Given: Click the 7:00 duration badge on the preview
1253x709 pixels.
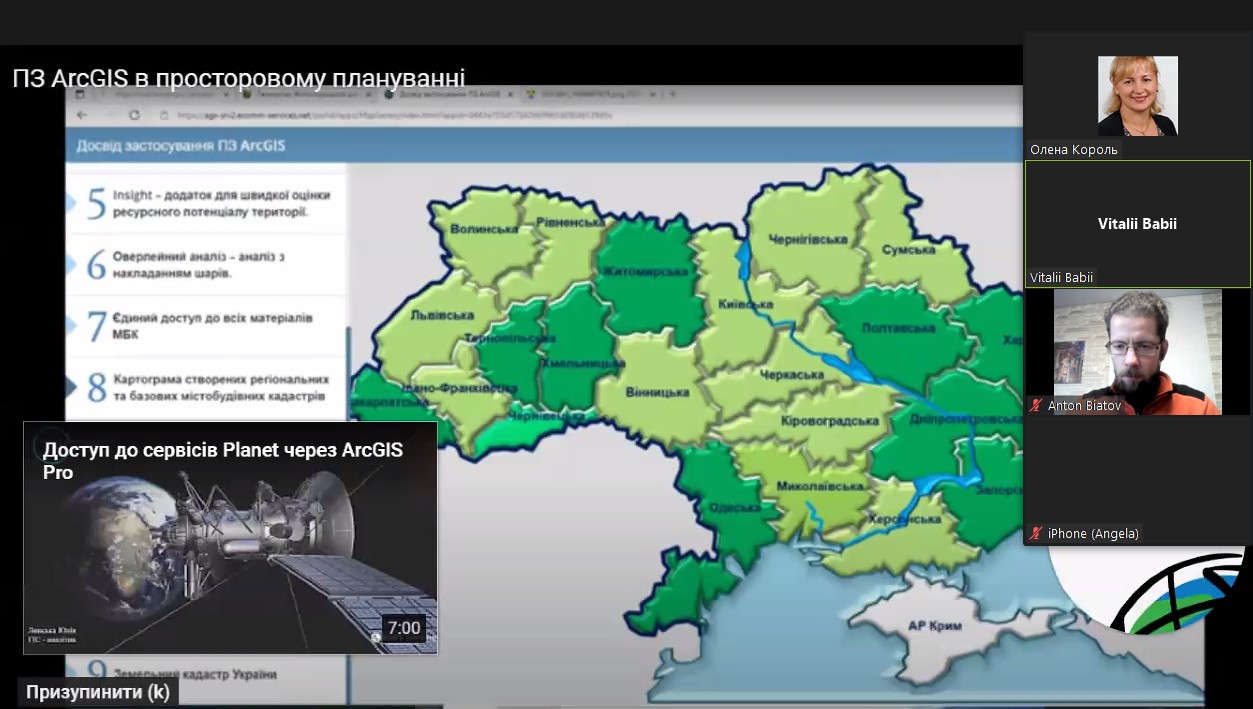Looking at the screenshot, I should click(x=404, y=628).
